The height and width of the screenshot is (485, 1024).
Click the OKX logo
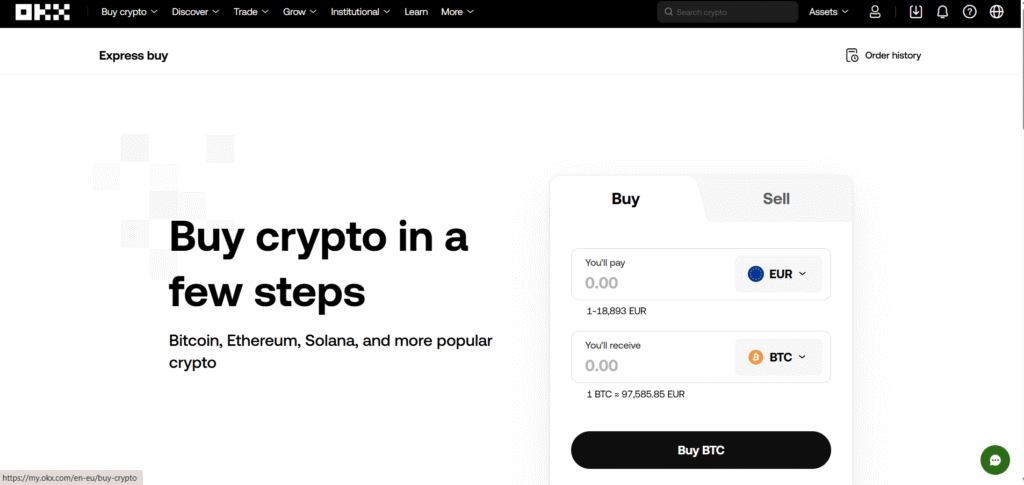coord(42,12)
